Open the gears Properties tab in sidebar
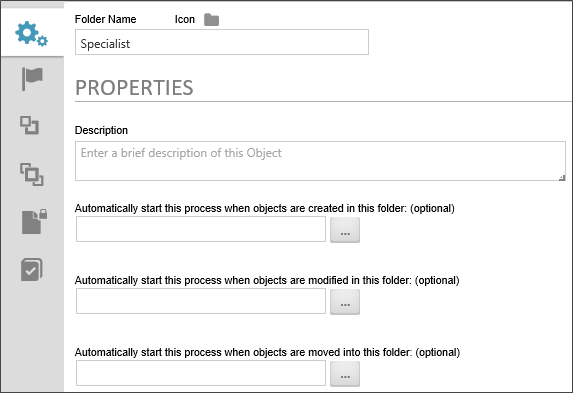Image resolution: width=573 pixels, height=393 pixels. pyautogui.click(x=31, y=34)
